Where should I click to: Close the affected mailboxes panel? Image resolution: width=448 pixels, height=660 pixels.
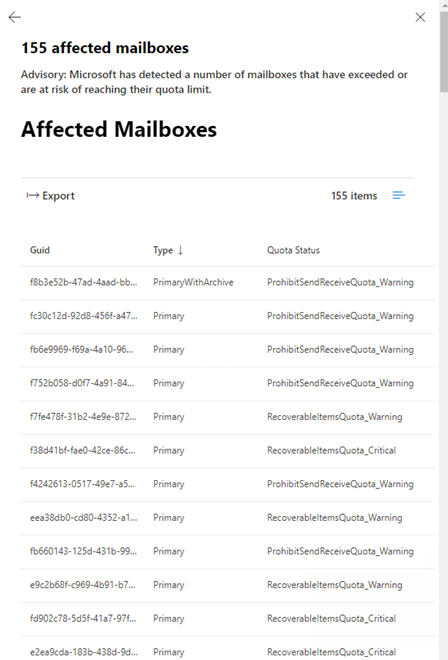coord(420,17)
